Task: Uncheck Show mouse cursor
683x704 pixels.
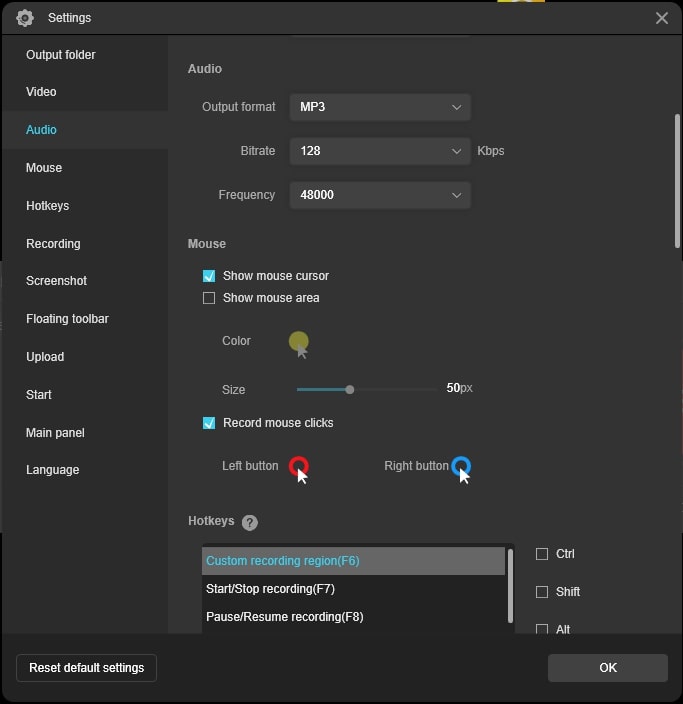Action: click(209, 276)
